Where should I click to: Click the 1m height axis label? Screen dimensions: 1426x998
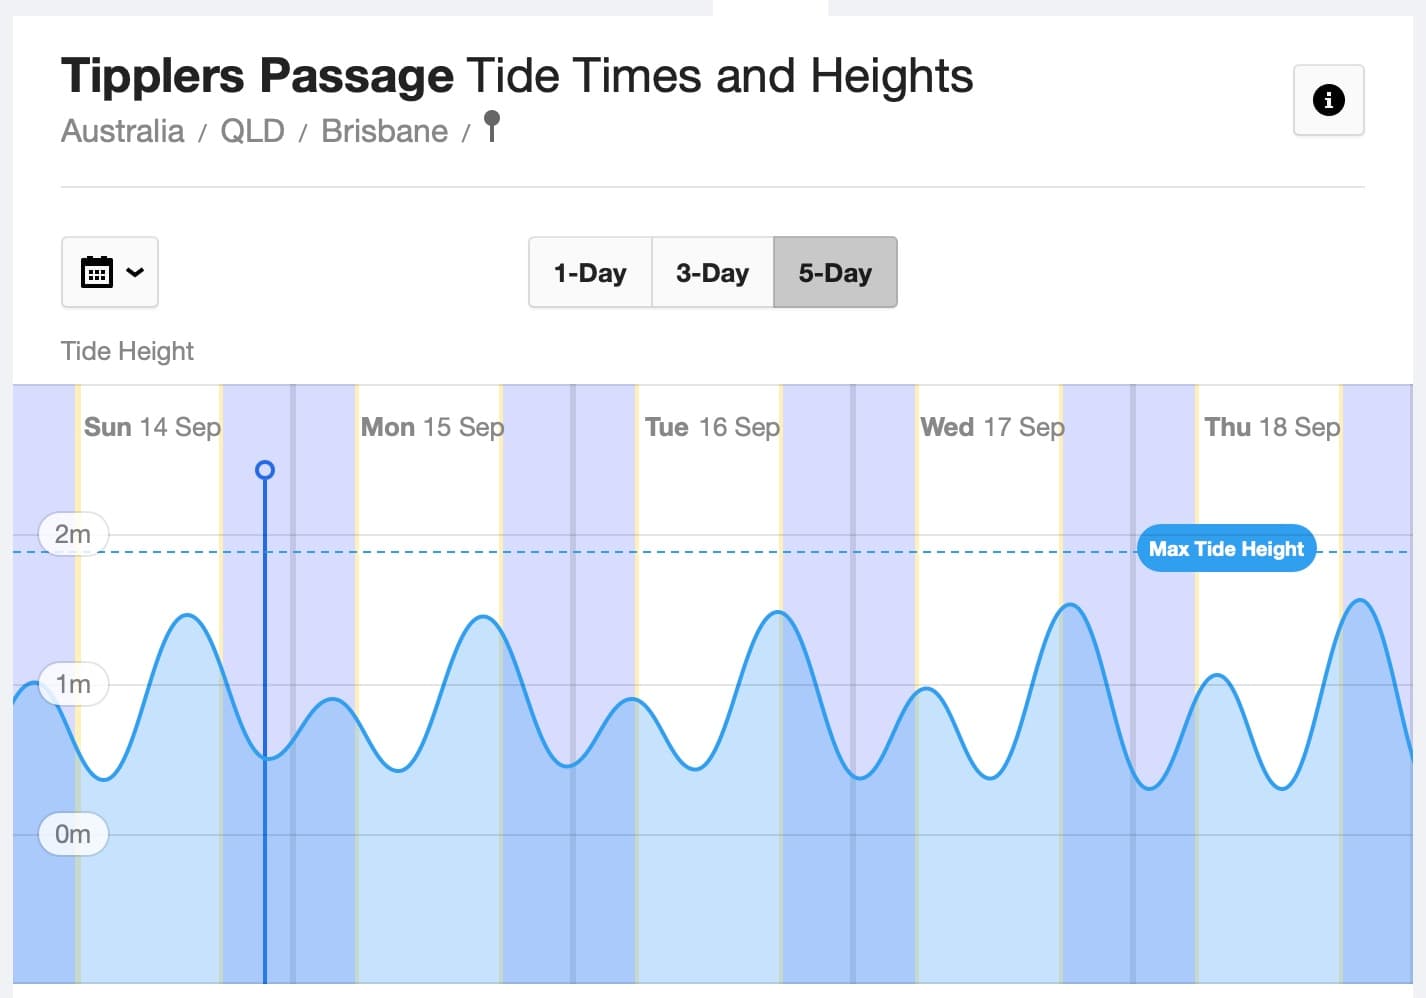point(73,684)
